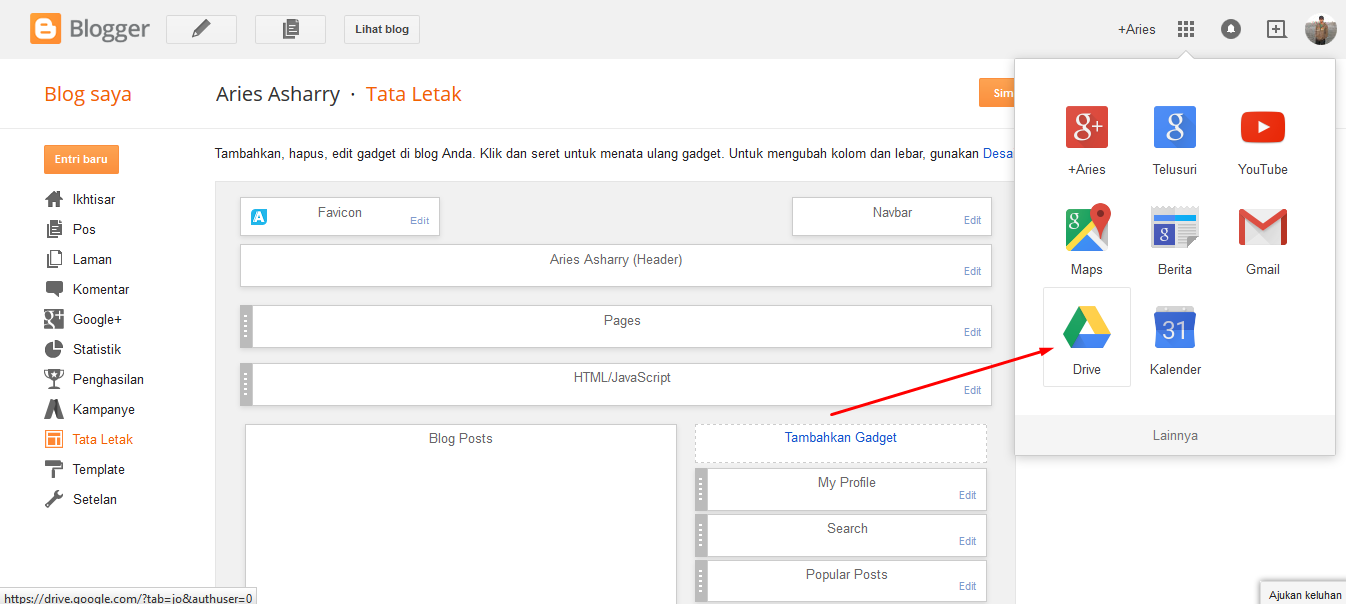The width and height of the screenshot is (1346, 604).
Task: Click the Popular Posts gadget drag handle
Action: pos(701,581)
